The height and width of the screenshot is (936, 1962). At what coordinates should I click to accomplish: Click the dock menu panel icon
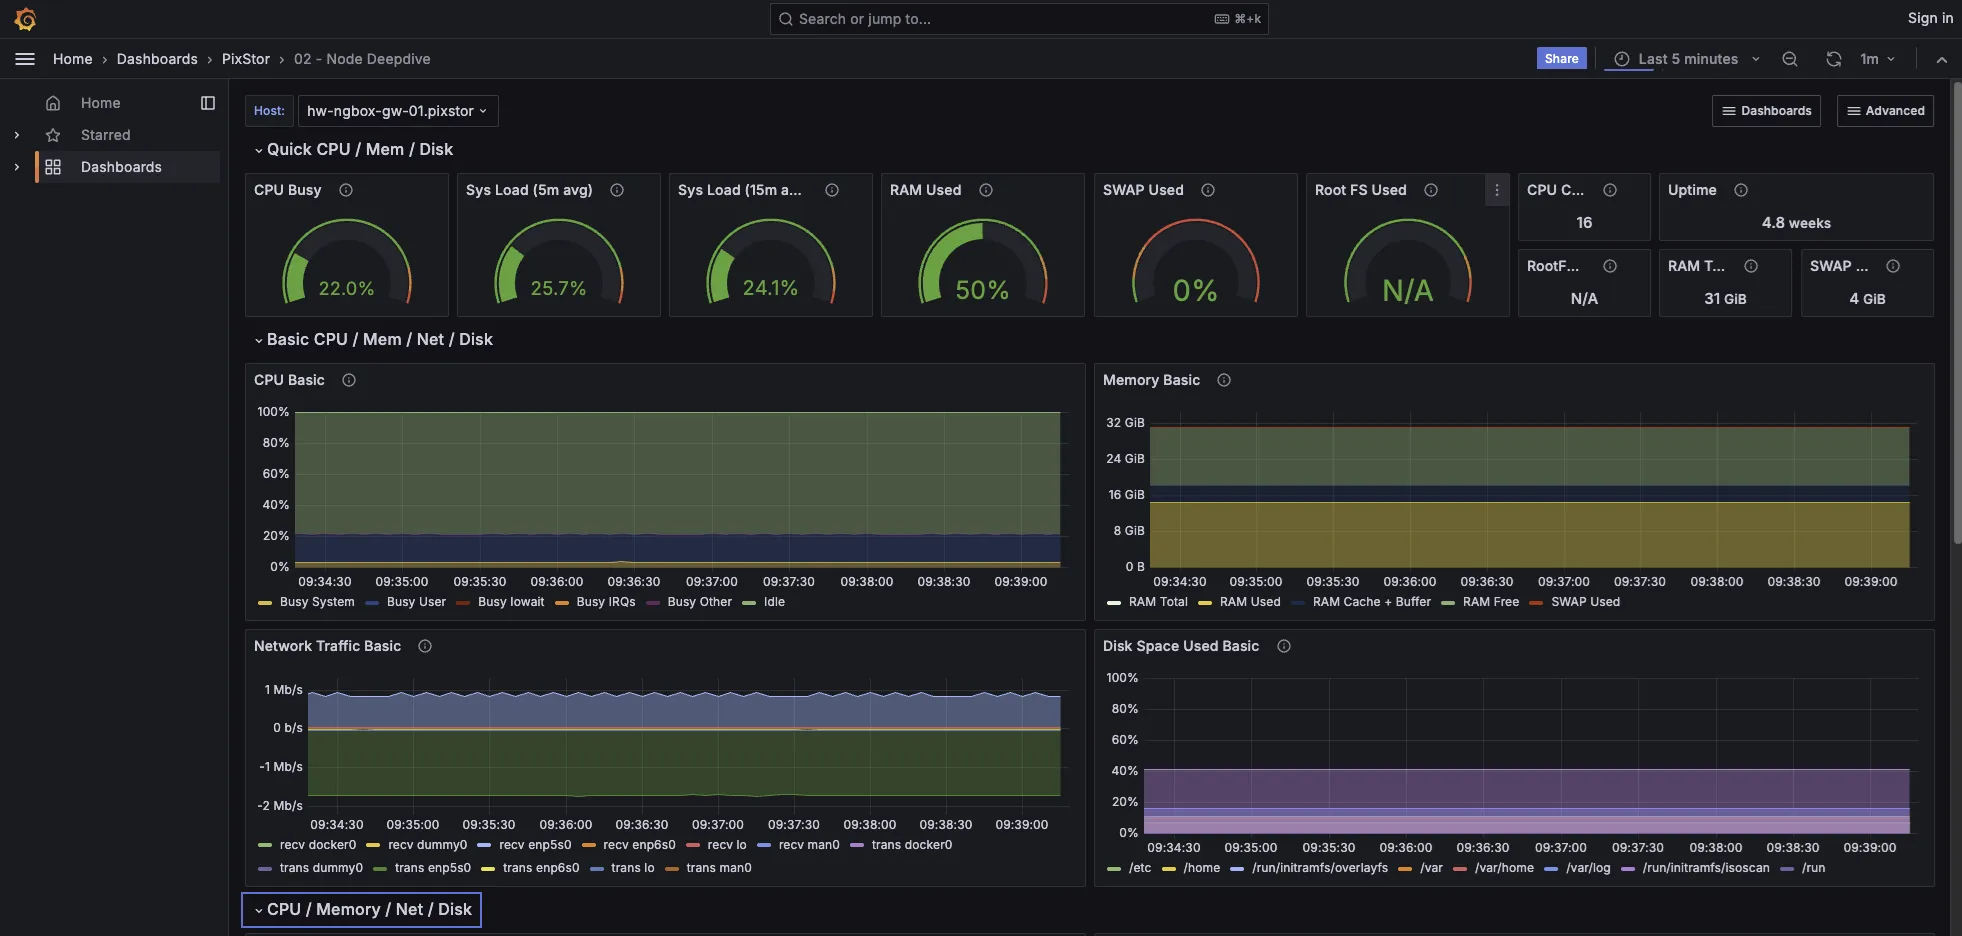(x=208, y=103)
